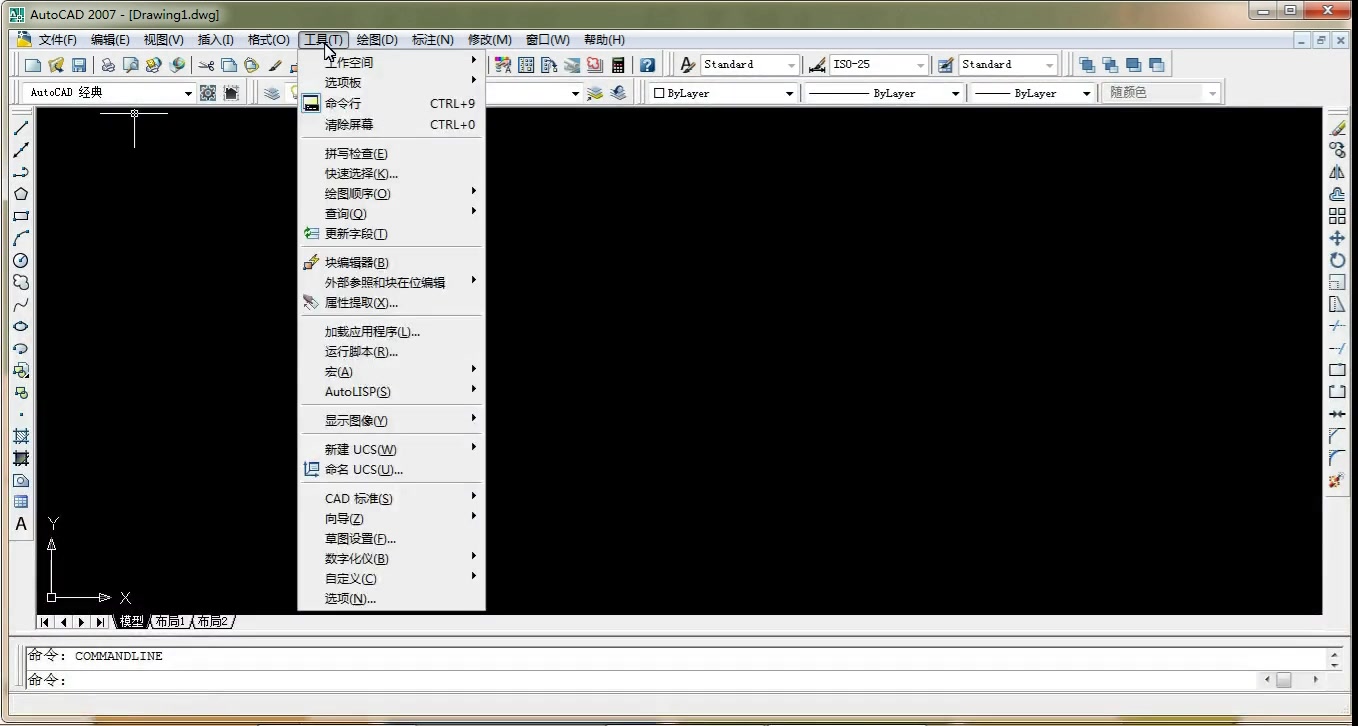Open QuickCalc calculator icon
The height and width of the screenshot is (726, 1358).
click(619, 65)
